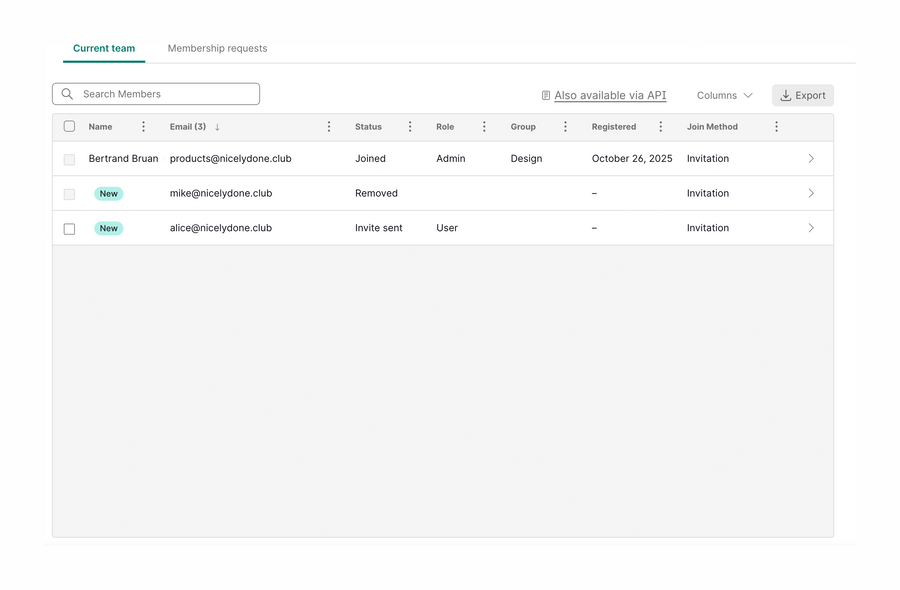Click the download icon in Export button
The image size is (900, 590).
(x=786, y=95)
